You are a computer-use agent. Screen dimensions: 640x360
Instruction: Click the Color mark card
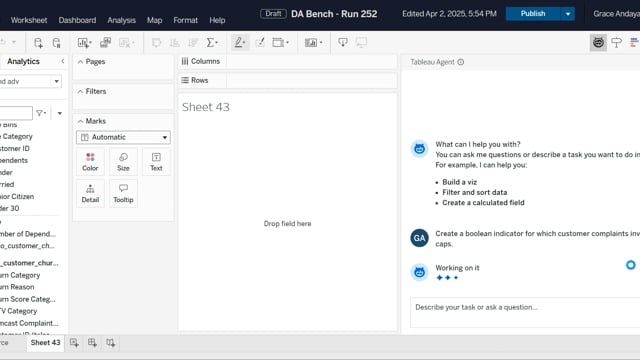click(x=90, y=162)
